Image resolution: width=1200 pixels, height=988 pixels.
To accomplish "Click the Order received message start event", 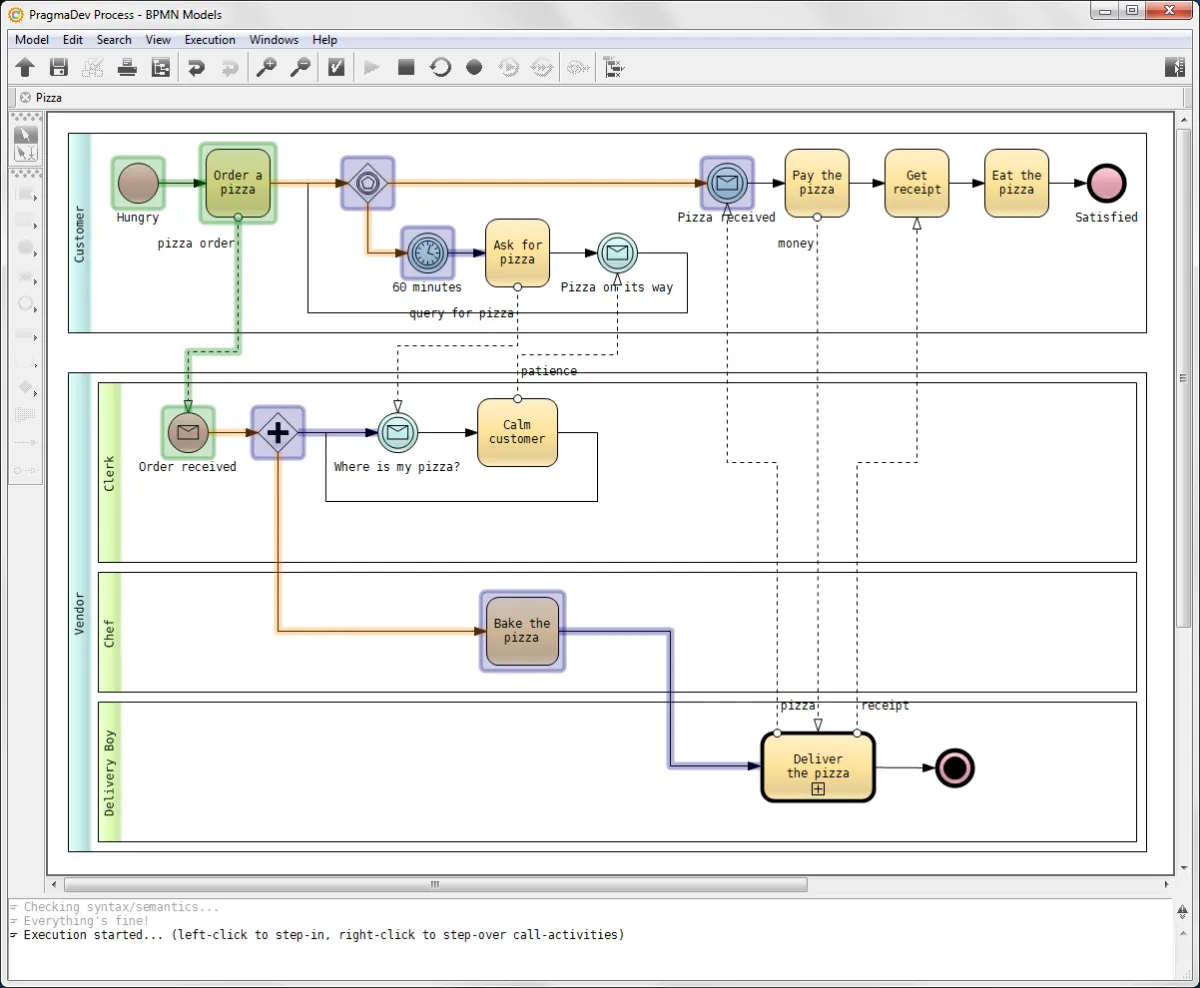I will (187, 433).
